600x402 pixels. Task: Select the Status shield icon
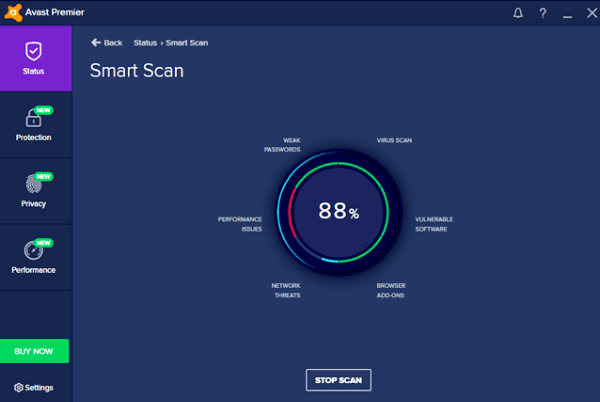33,51
